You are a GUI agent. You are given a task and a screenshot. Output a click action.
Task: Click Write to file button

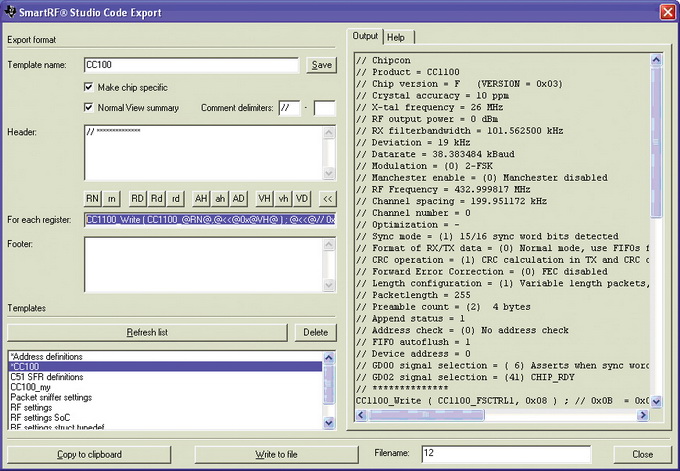(x=276, y=455)
